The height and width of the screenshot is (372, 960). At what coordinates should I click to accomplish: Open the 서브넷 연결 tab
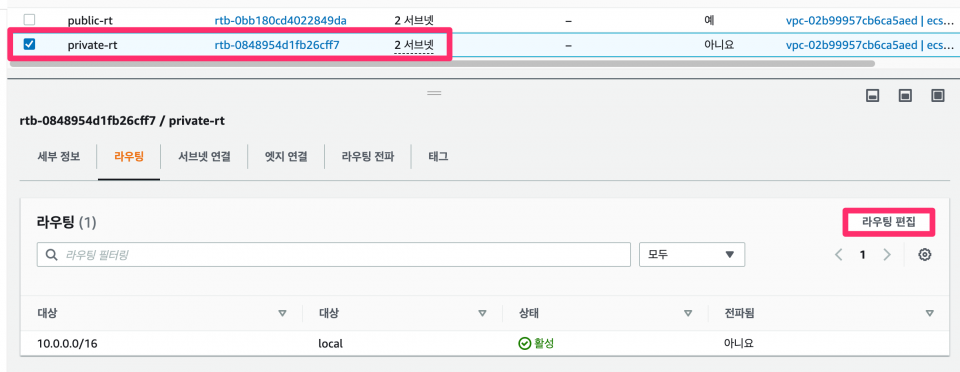[204, 156]
